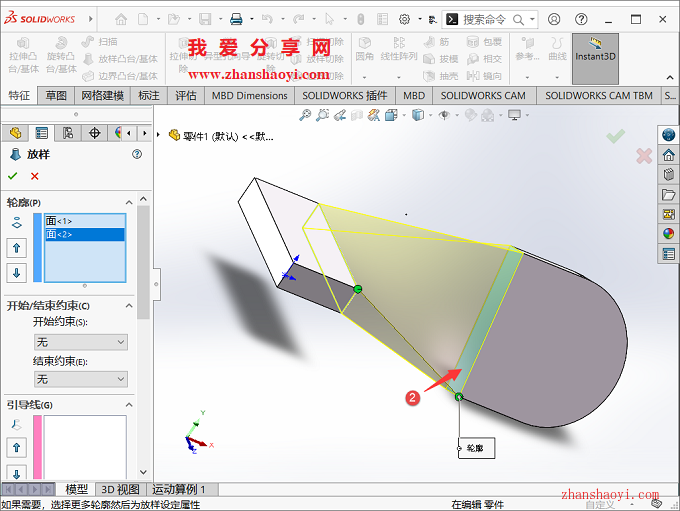
Task: Move the selected profile up
Action: (x=17, y=247)
